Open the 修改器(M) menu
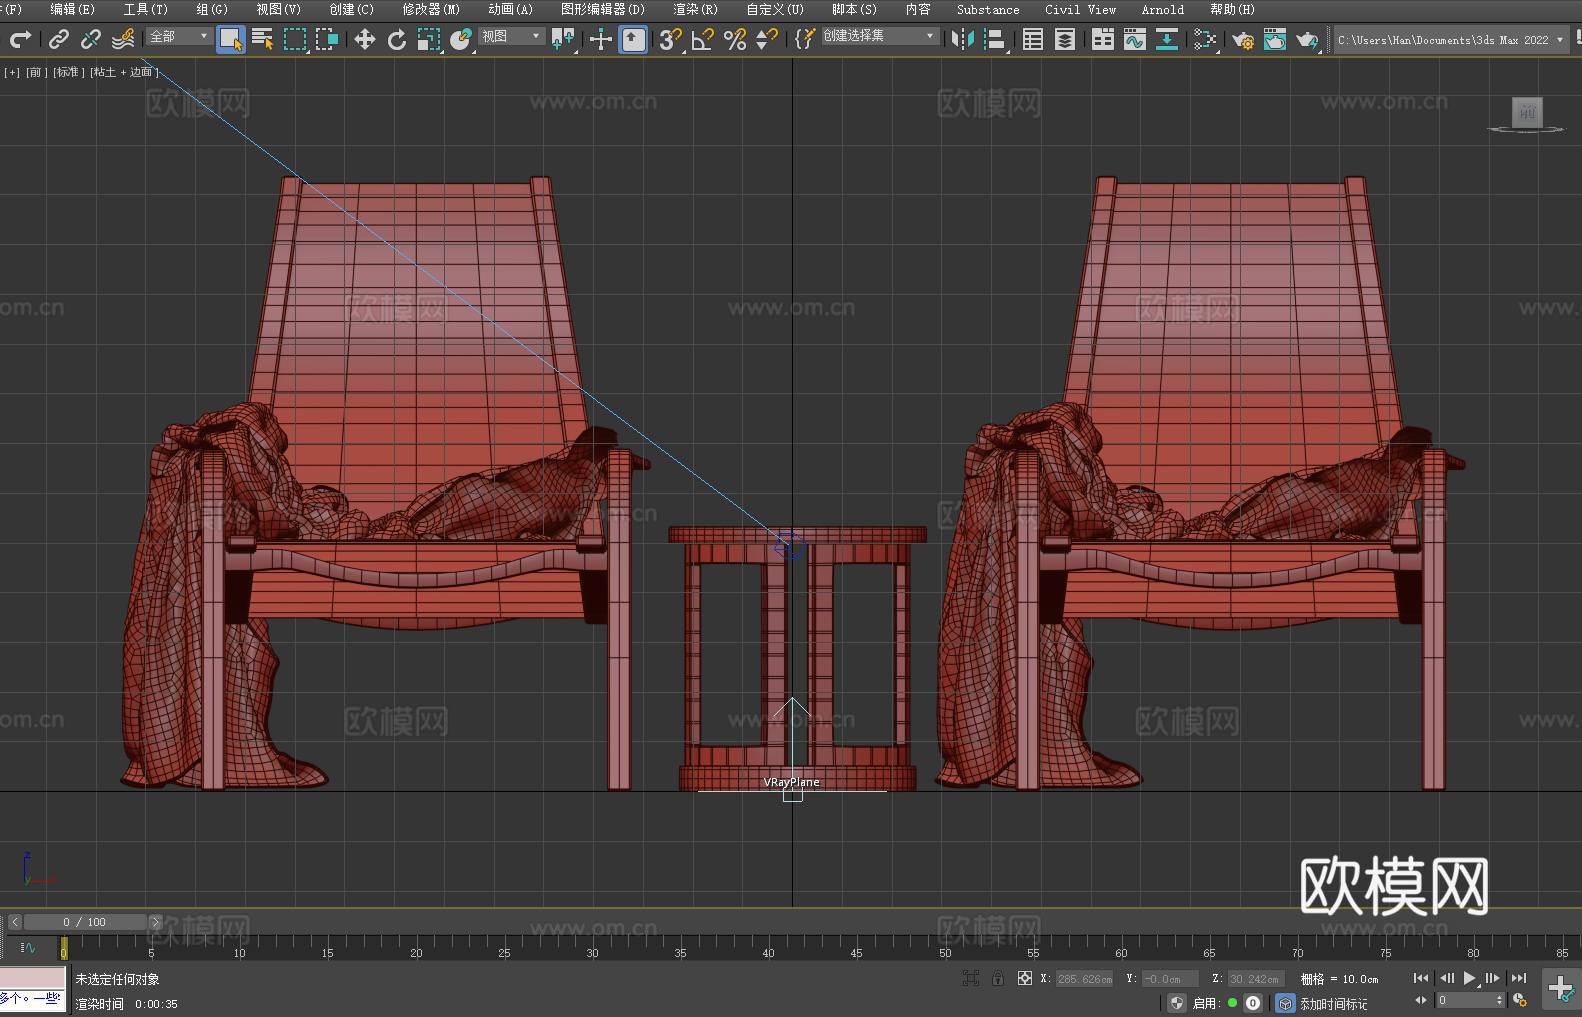 431,9
